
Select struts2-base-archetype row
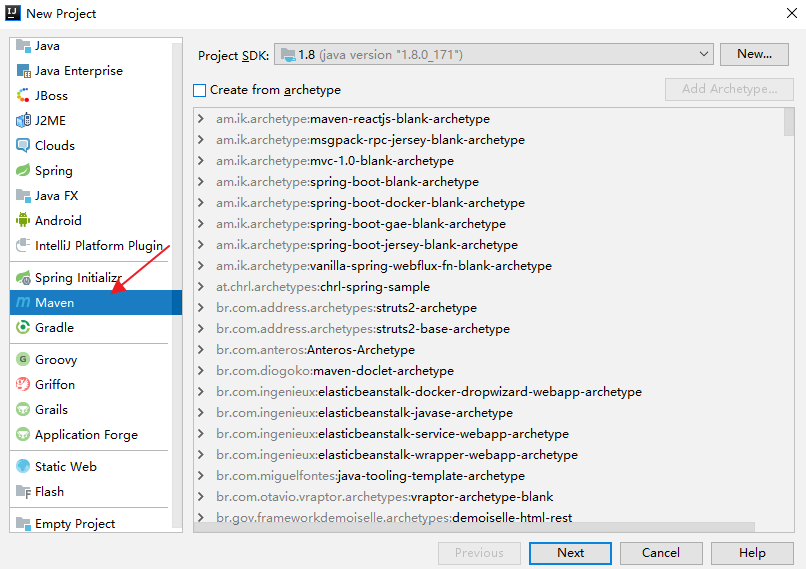tap(363, 329)
